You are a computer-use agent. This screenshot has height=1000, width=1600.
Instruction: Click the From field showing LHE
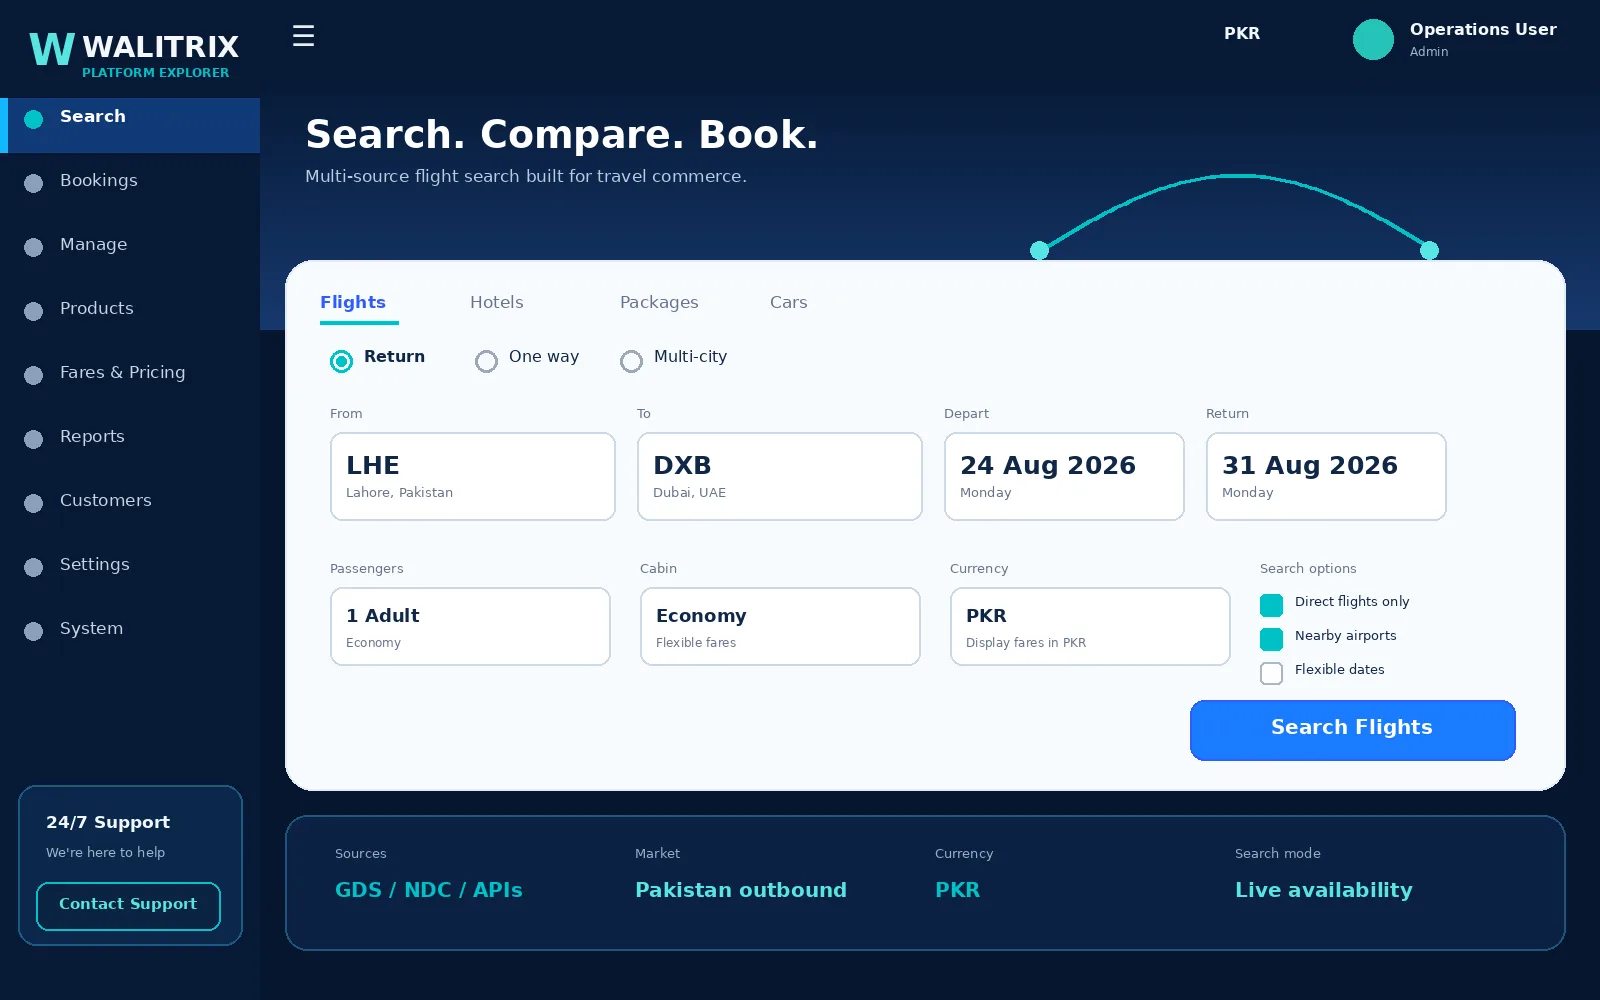472,476
